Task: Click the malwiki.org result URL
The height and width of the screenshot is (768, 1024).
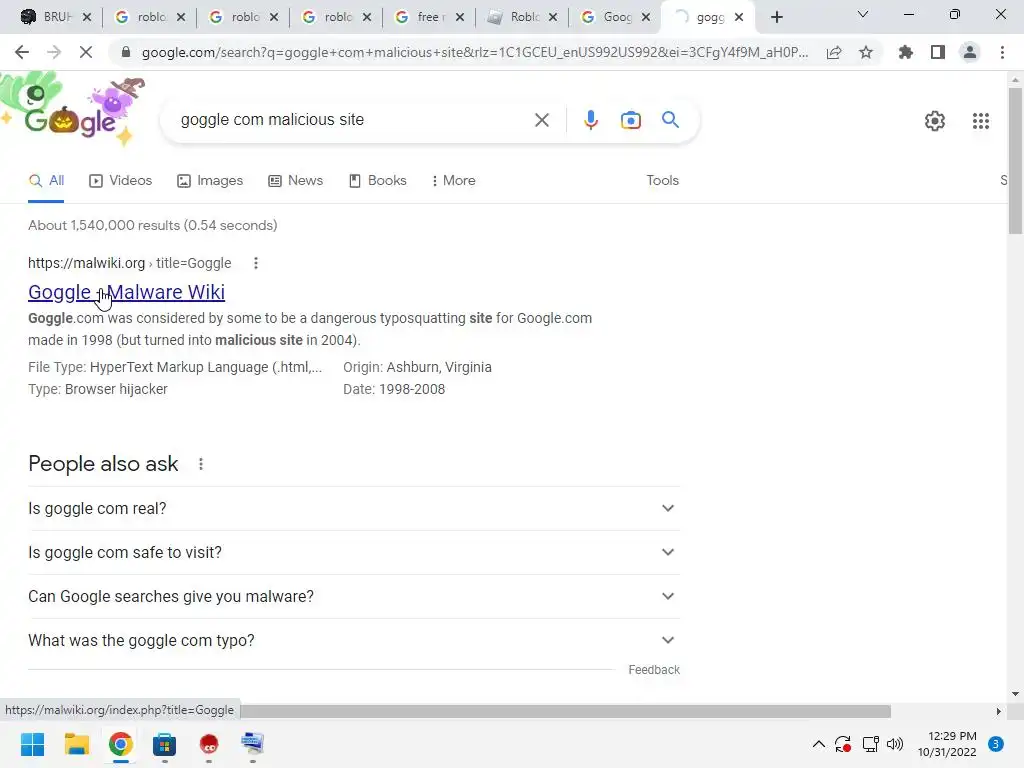Action: [x=129, y=263]
